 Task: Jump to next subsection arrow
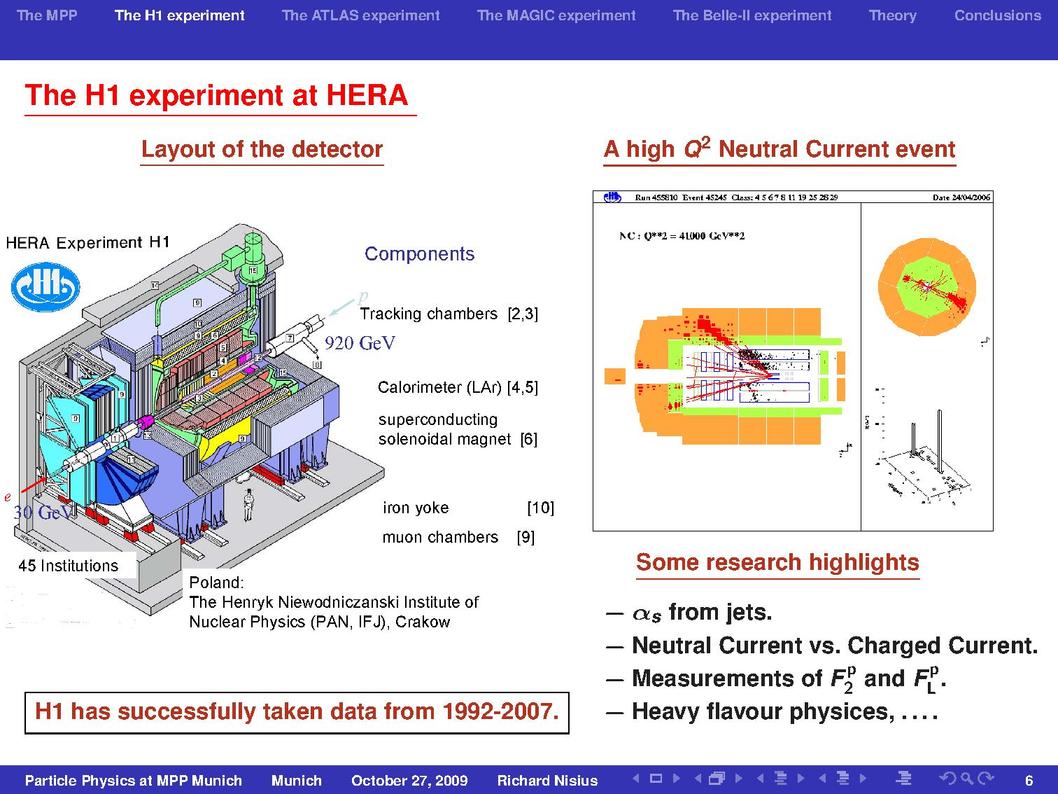801,778
